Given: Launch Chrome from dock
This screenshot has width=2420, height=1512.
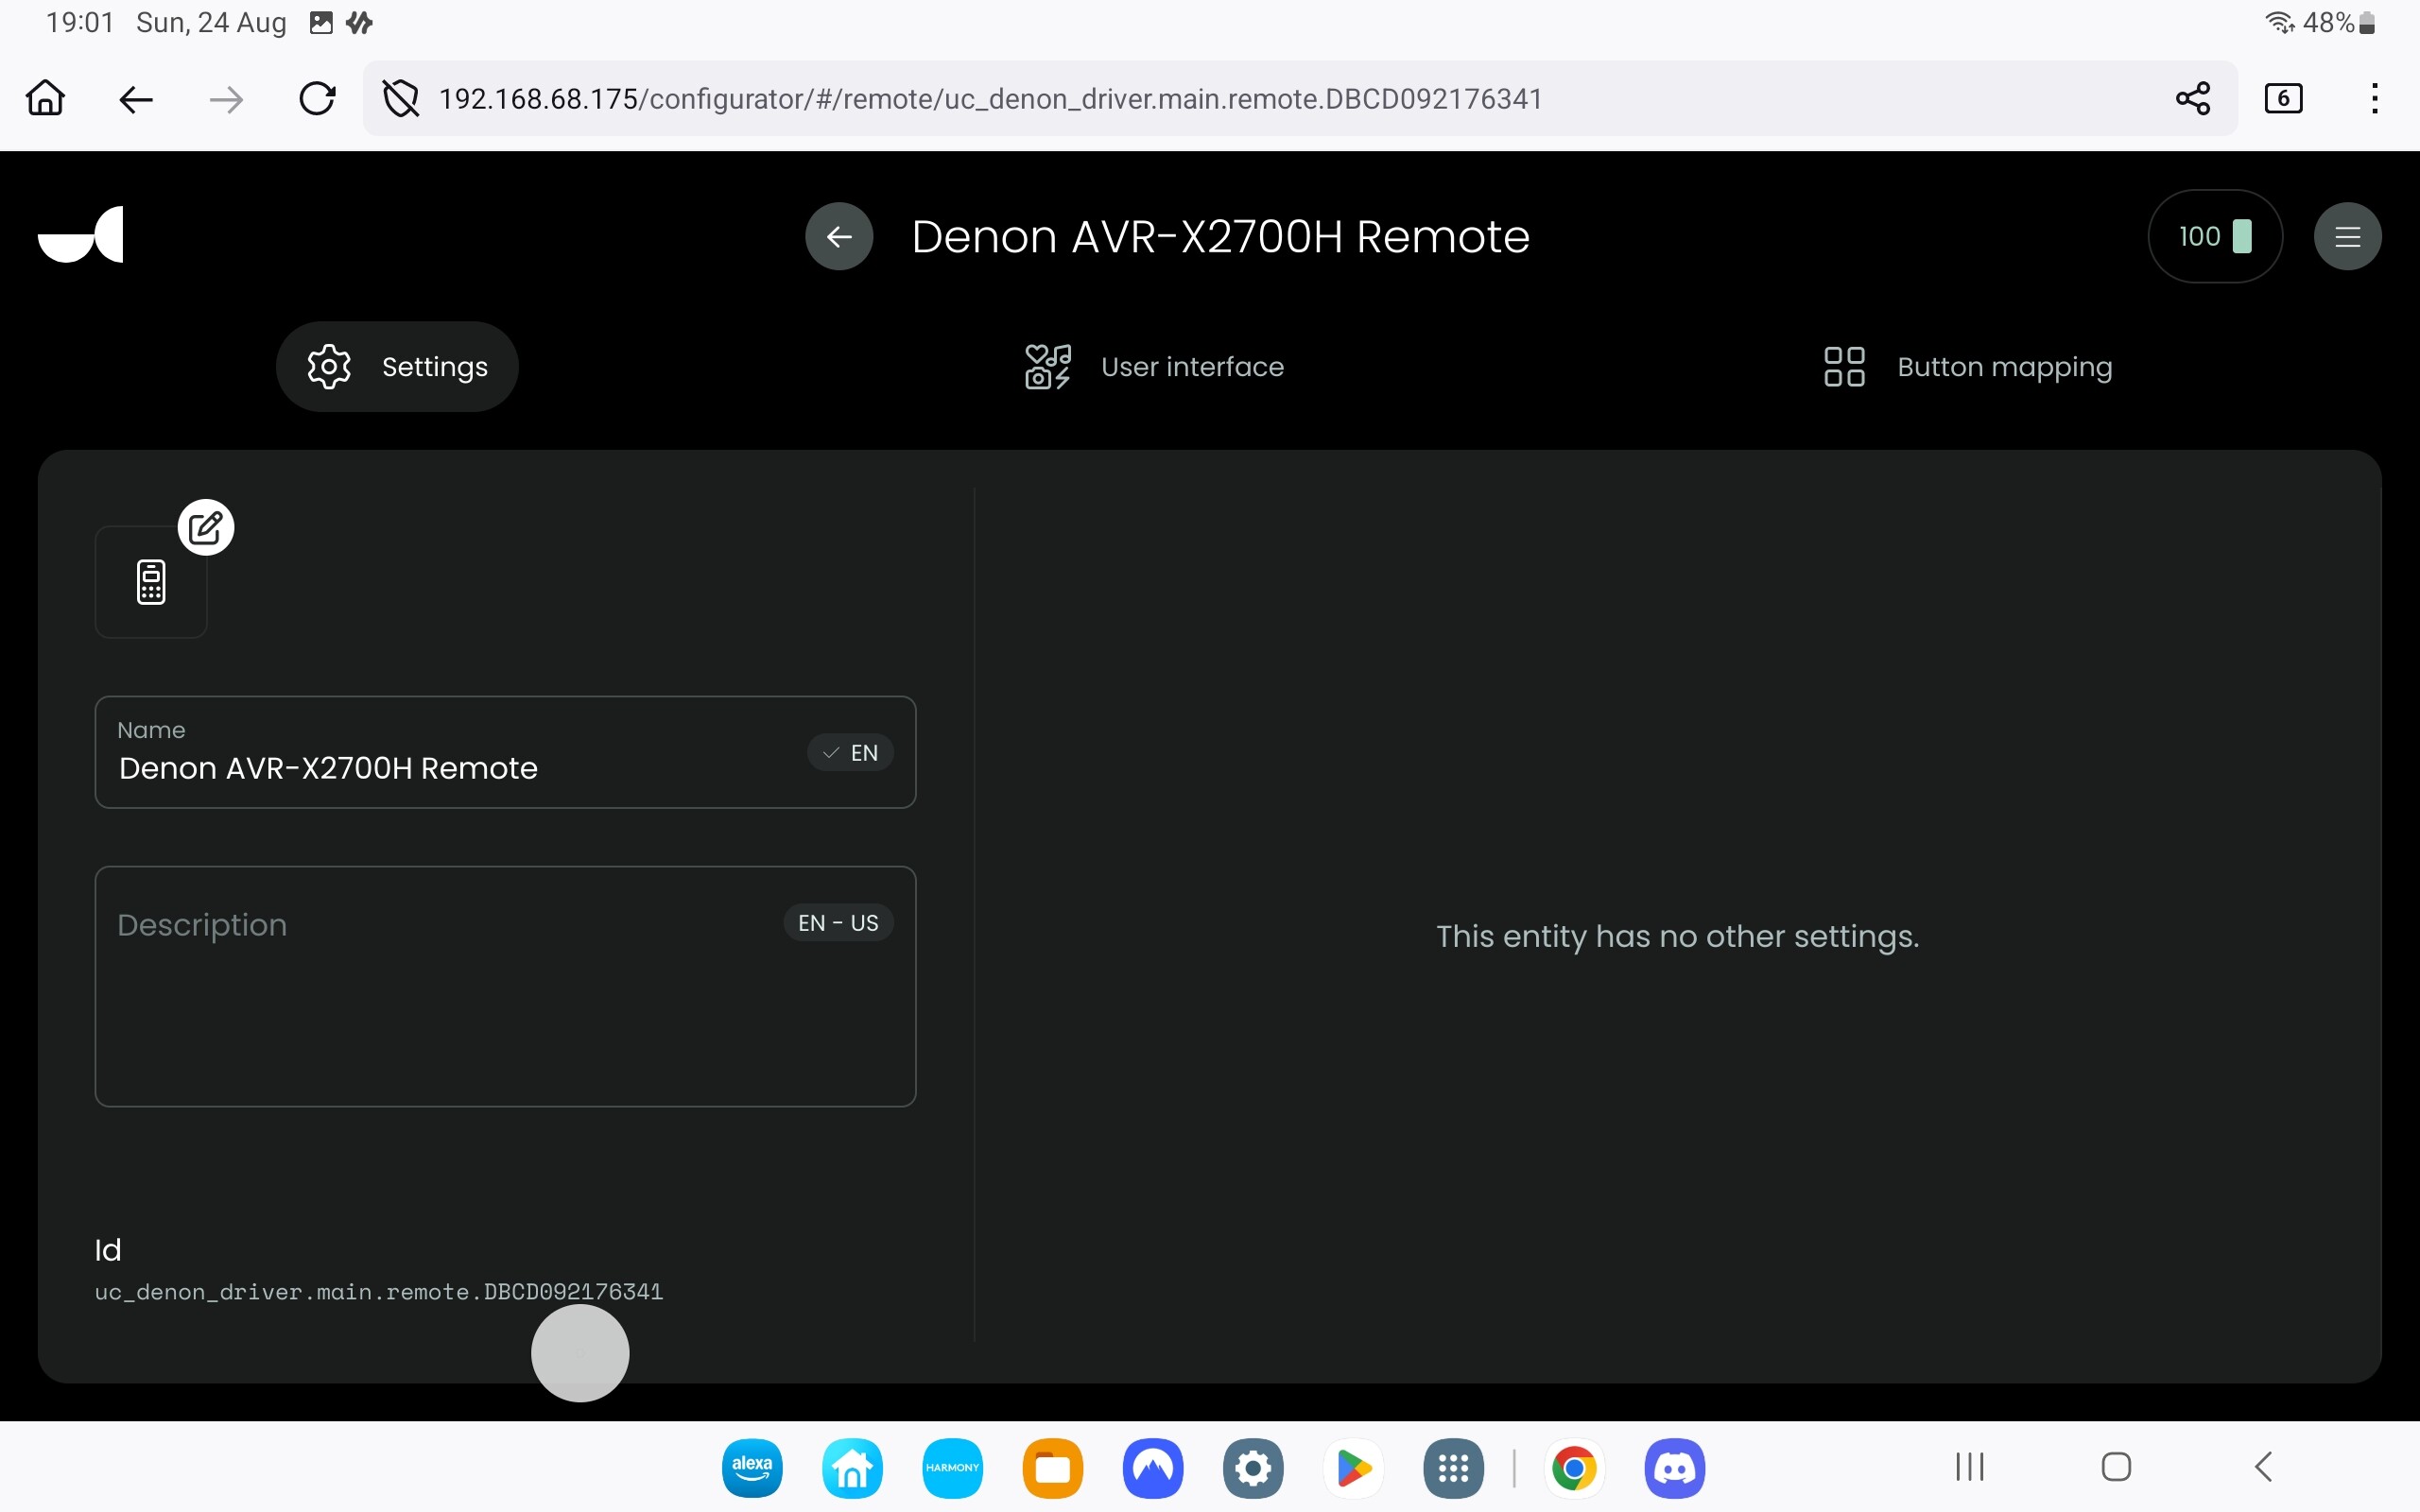Looking at the screenshot, I should tap(1574, 1468).
